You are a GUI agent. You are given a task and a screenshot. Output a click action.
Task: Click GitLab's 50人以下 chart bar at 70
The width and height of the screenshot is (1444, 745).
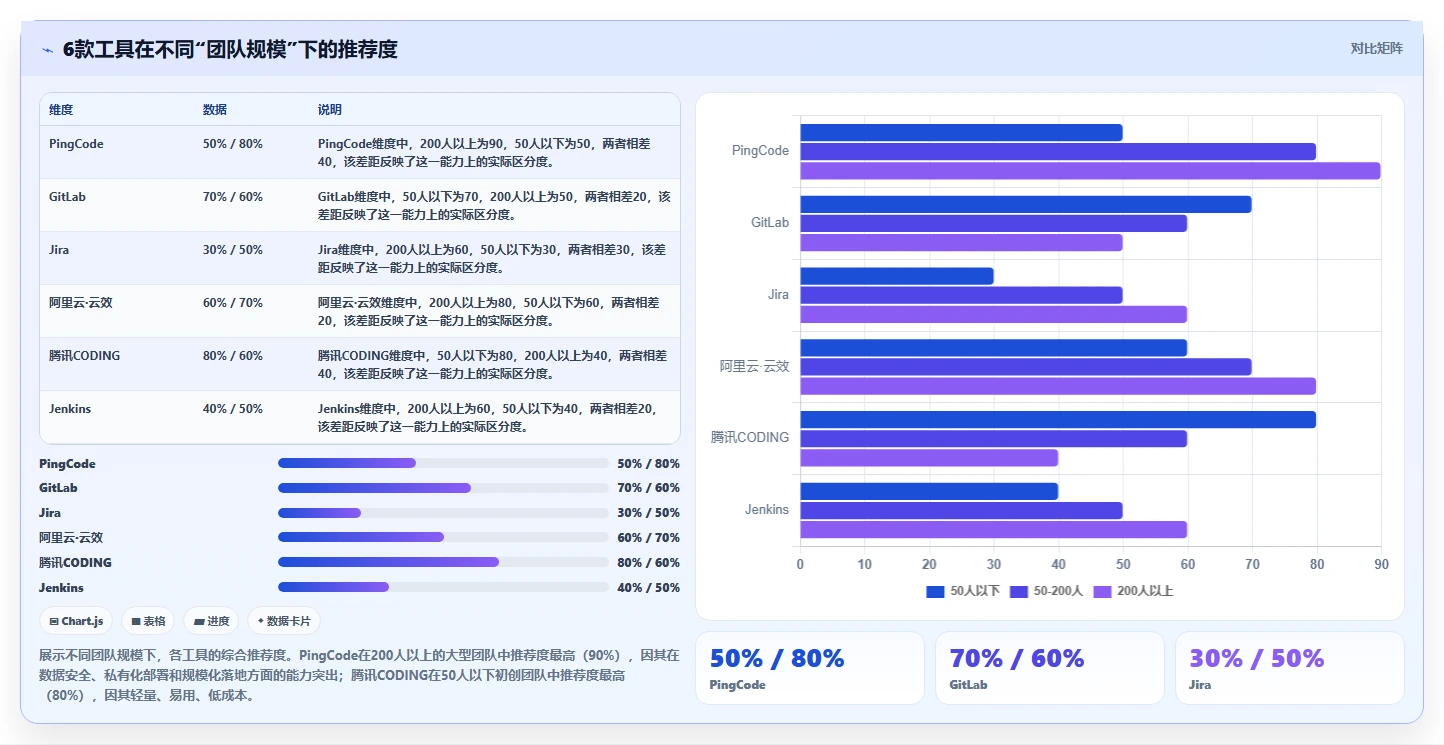(x=1025, y=204)
